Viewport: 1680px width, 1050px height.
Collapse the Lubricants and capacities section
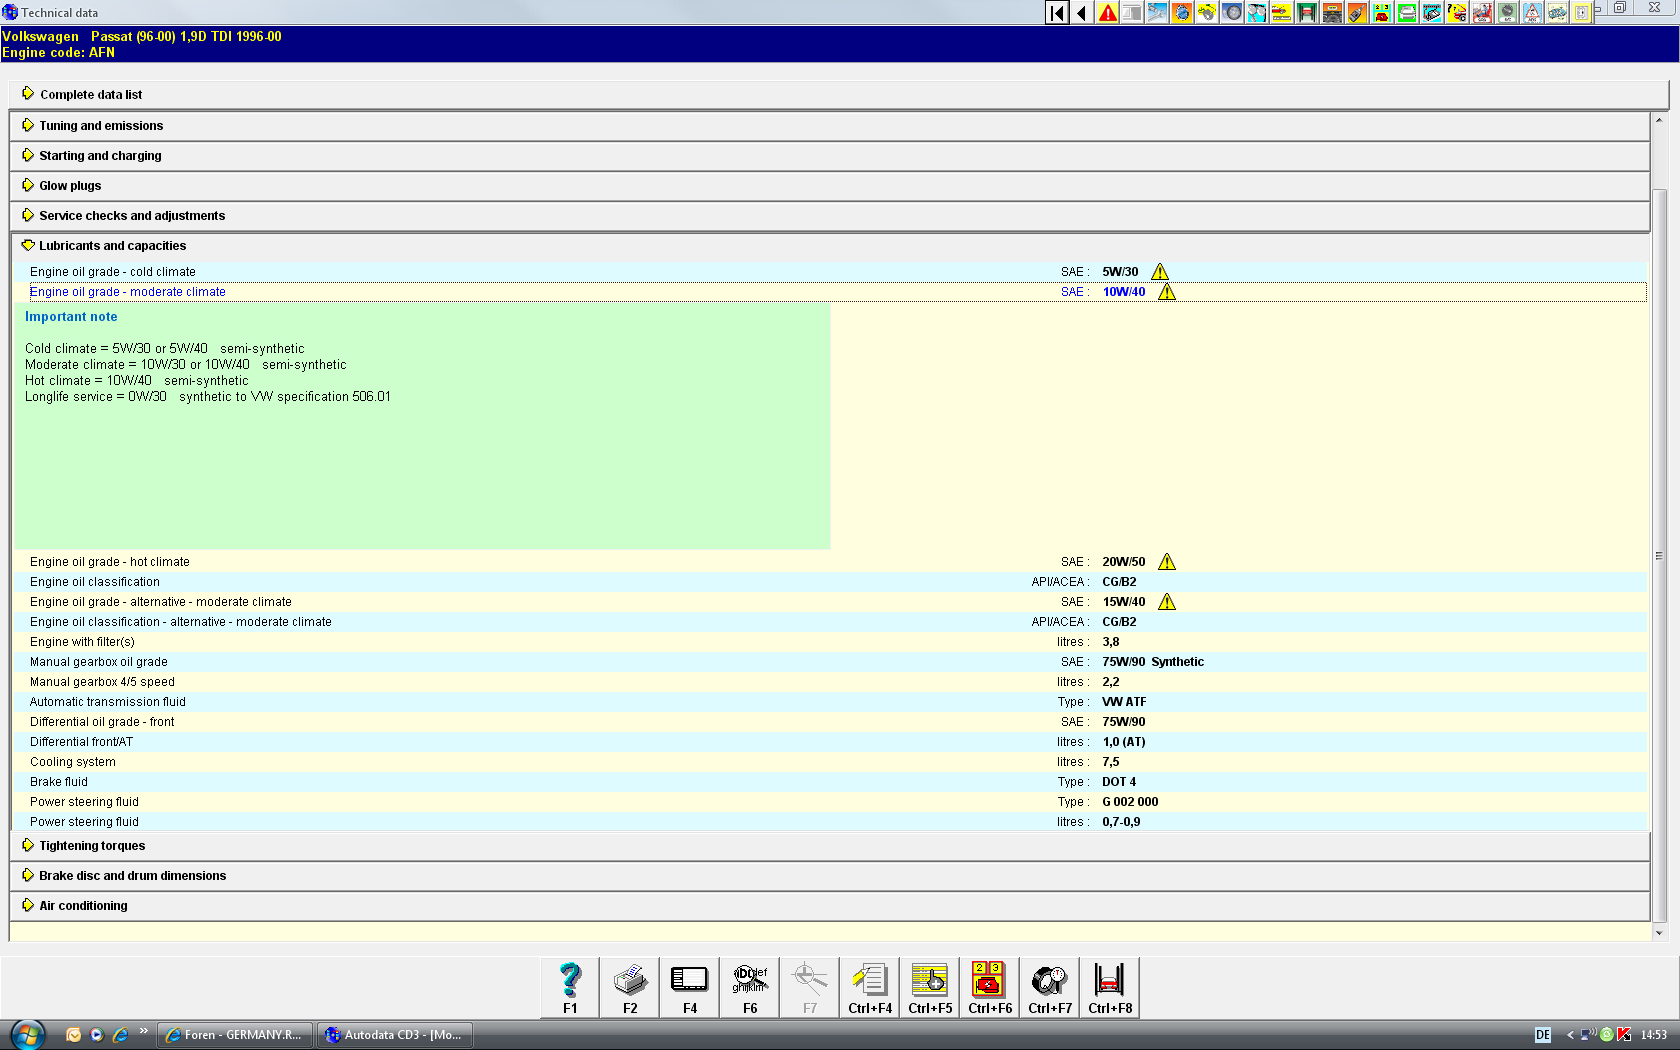coord(112,246)
